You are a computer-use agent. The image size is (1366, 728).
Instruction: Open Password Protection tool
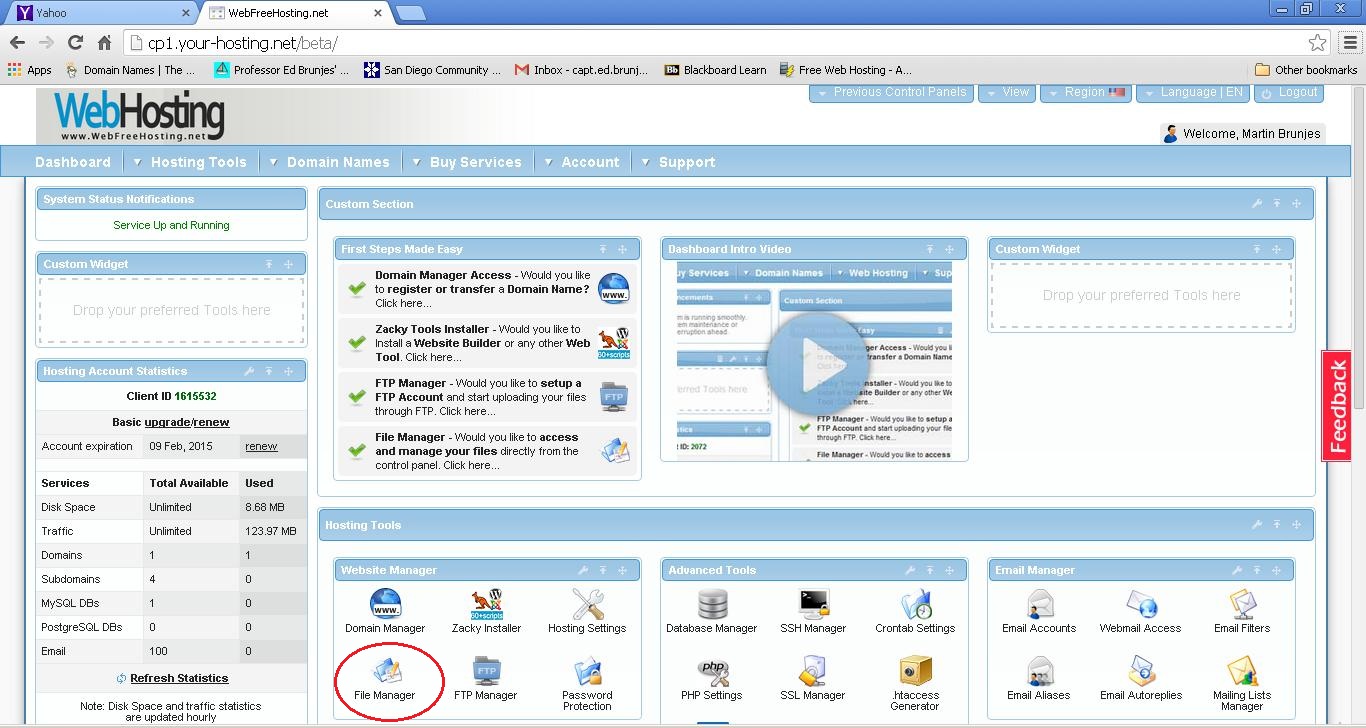(x=587, y=671)
